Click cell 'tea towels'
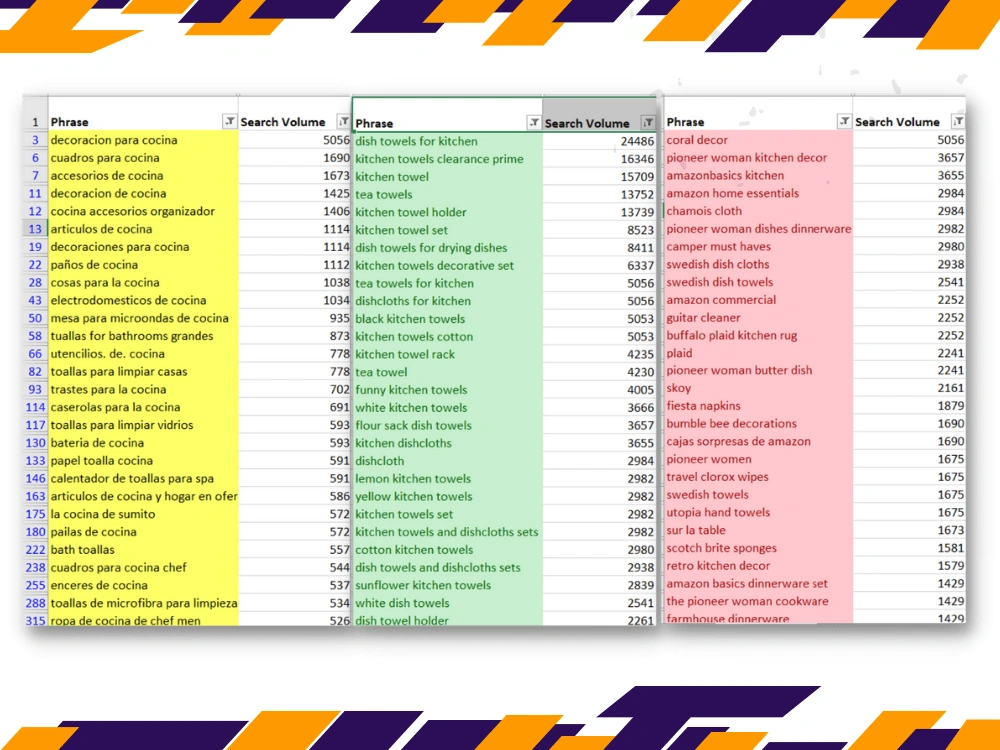This screenshot has height=750, width=1000. 447,195
